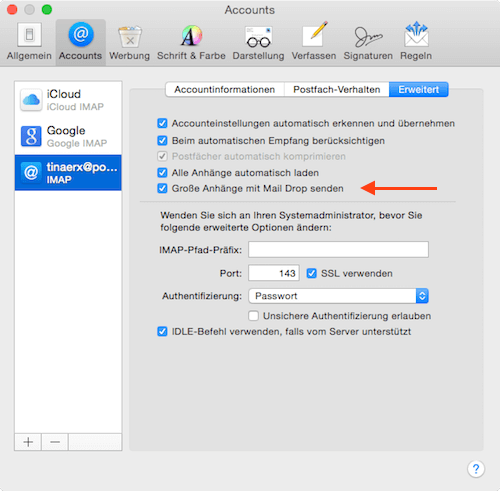Select the iCloud account in sidebar

pos(68,100)
